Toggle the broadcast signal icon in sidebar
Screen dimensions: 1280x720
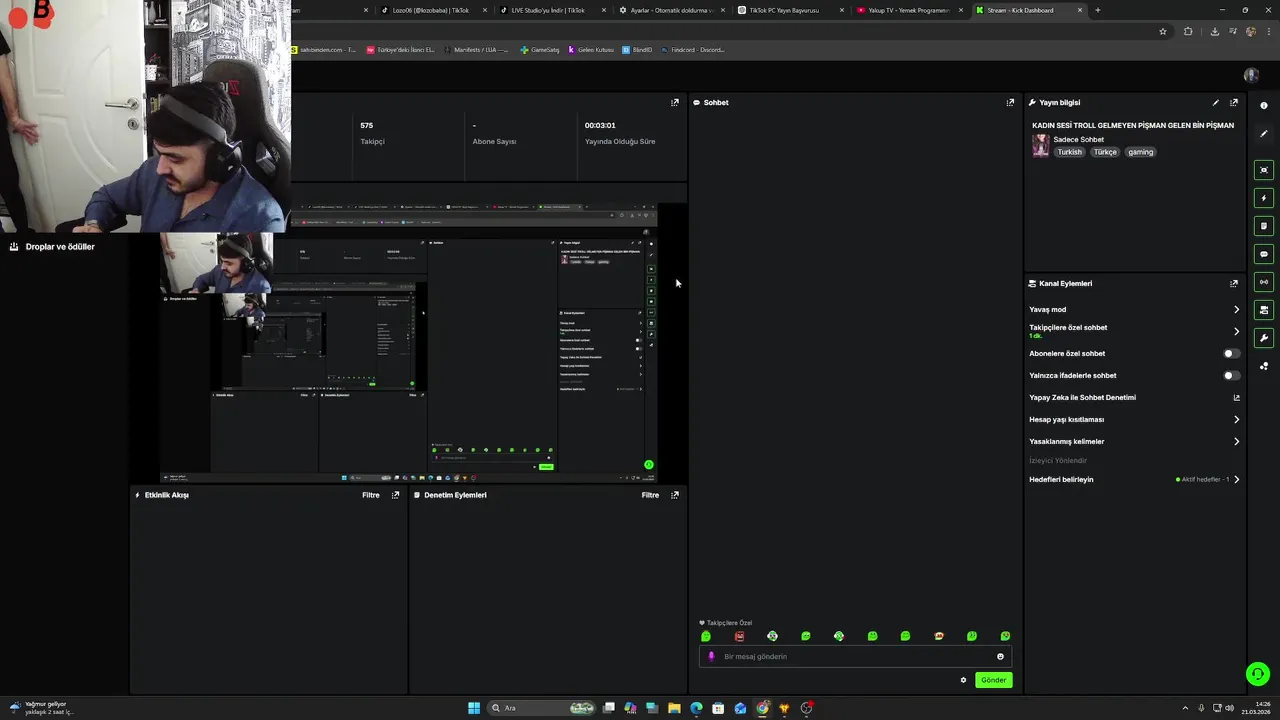(x=1264, y=282)
